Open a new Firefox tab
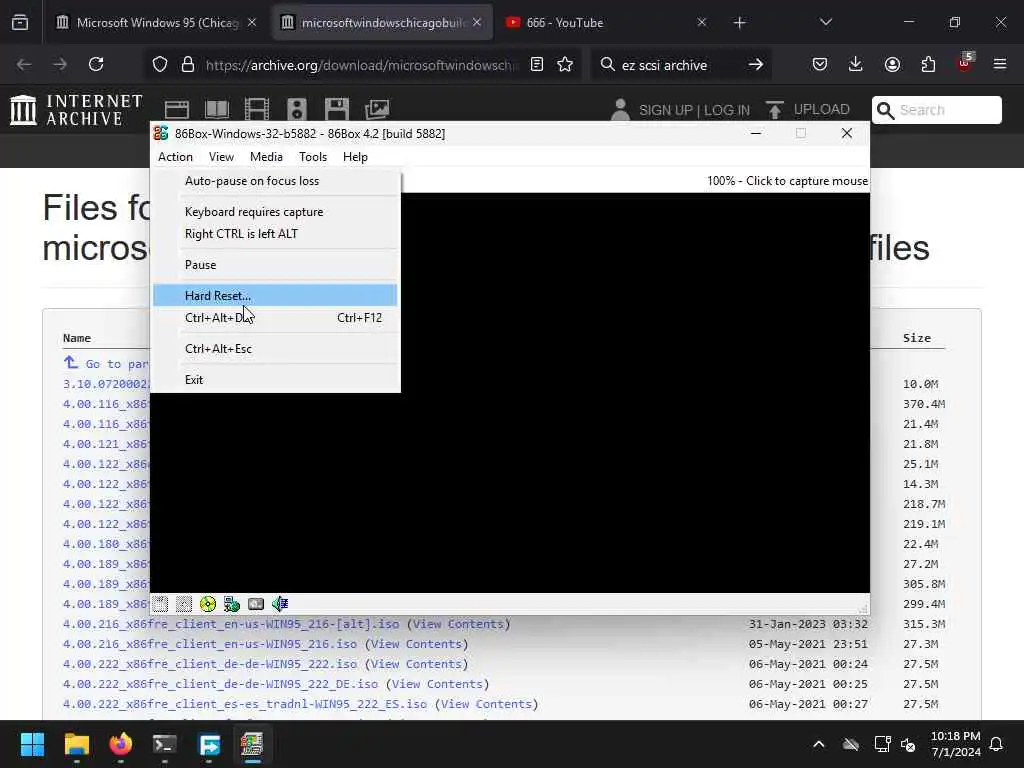The width and height of the screenshot is (1024, 768). click(x=739, y=23)
